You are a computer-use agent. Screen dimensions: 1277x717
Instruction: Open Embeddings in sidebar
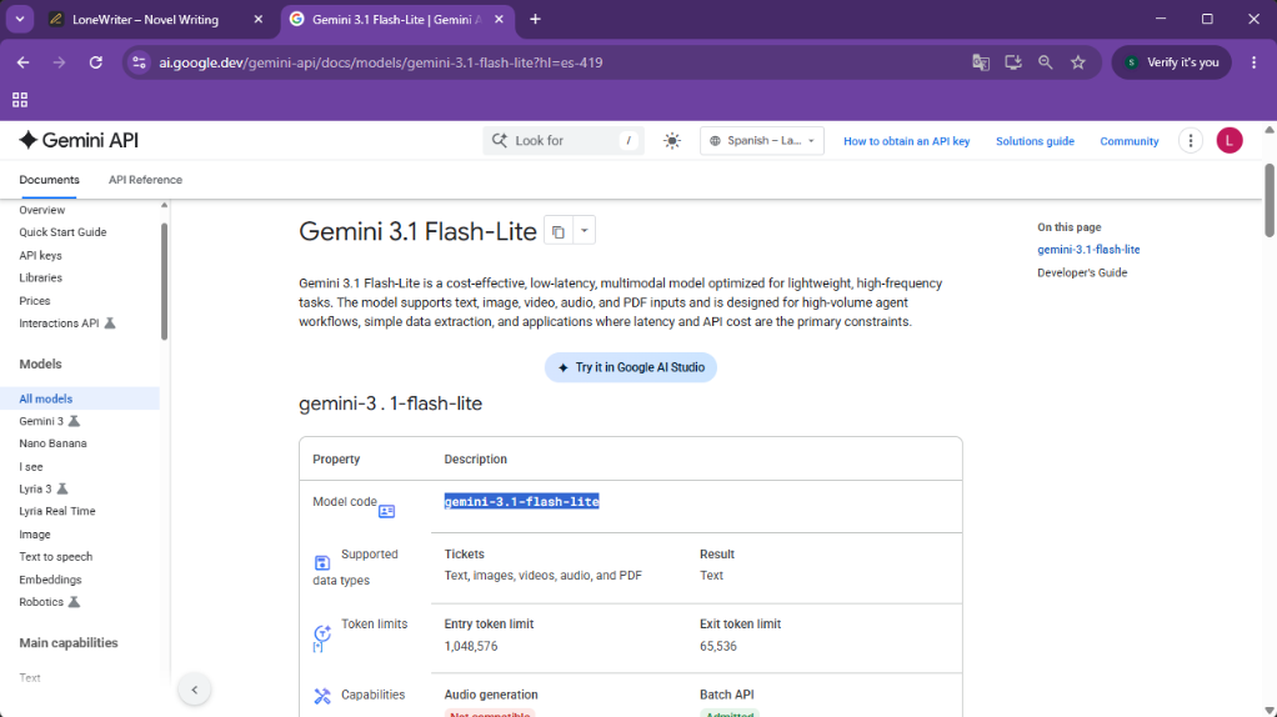[50, 580]
